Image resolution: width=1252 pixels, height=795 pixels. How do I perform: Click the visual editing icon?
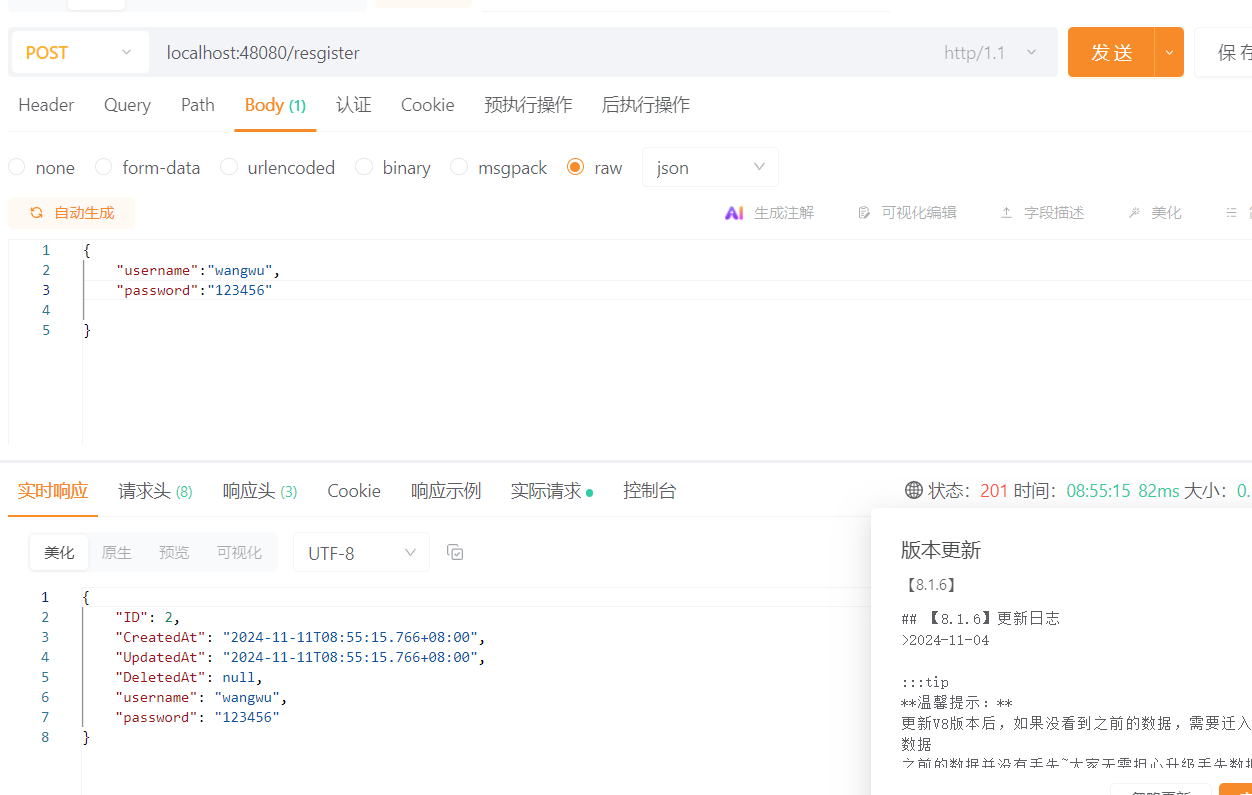(864, 213)
